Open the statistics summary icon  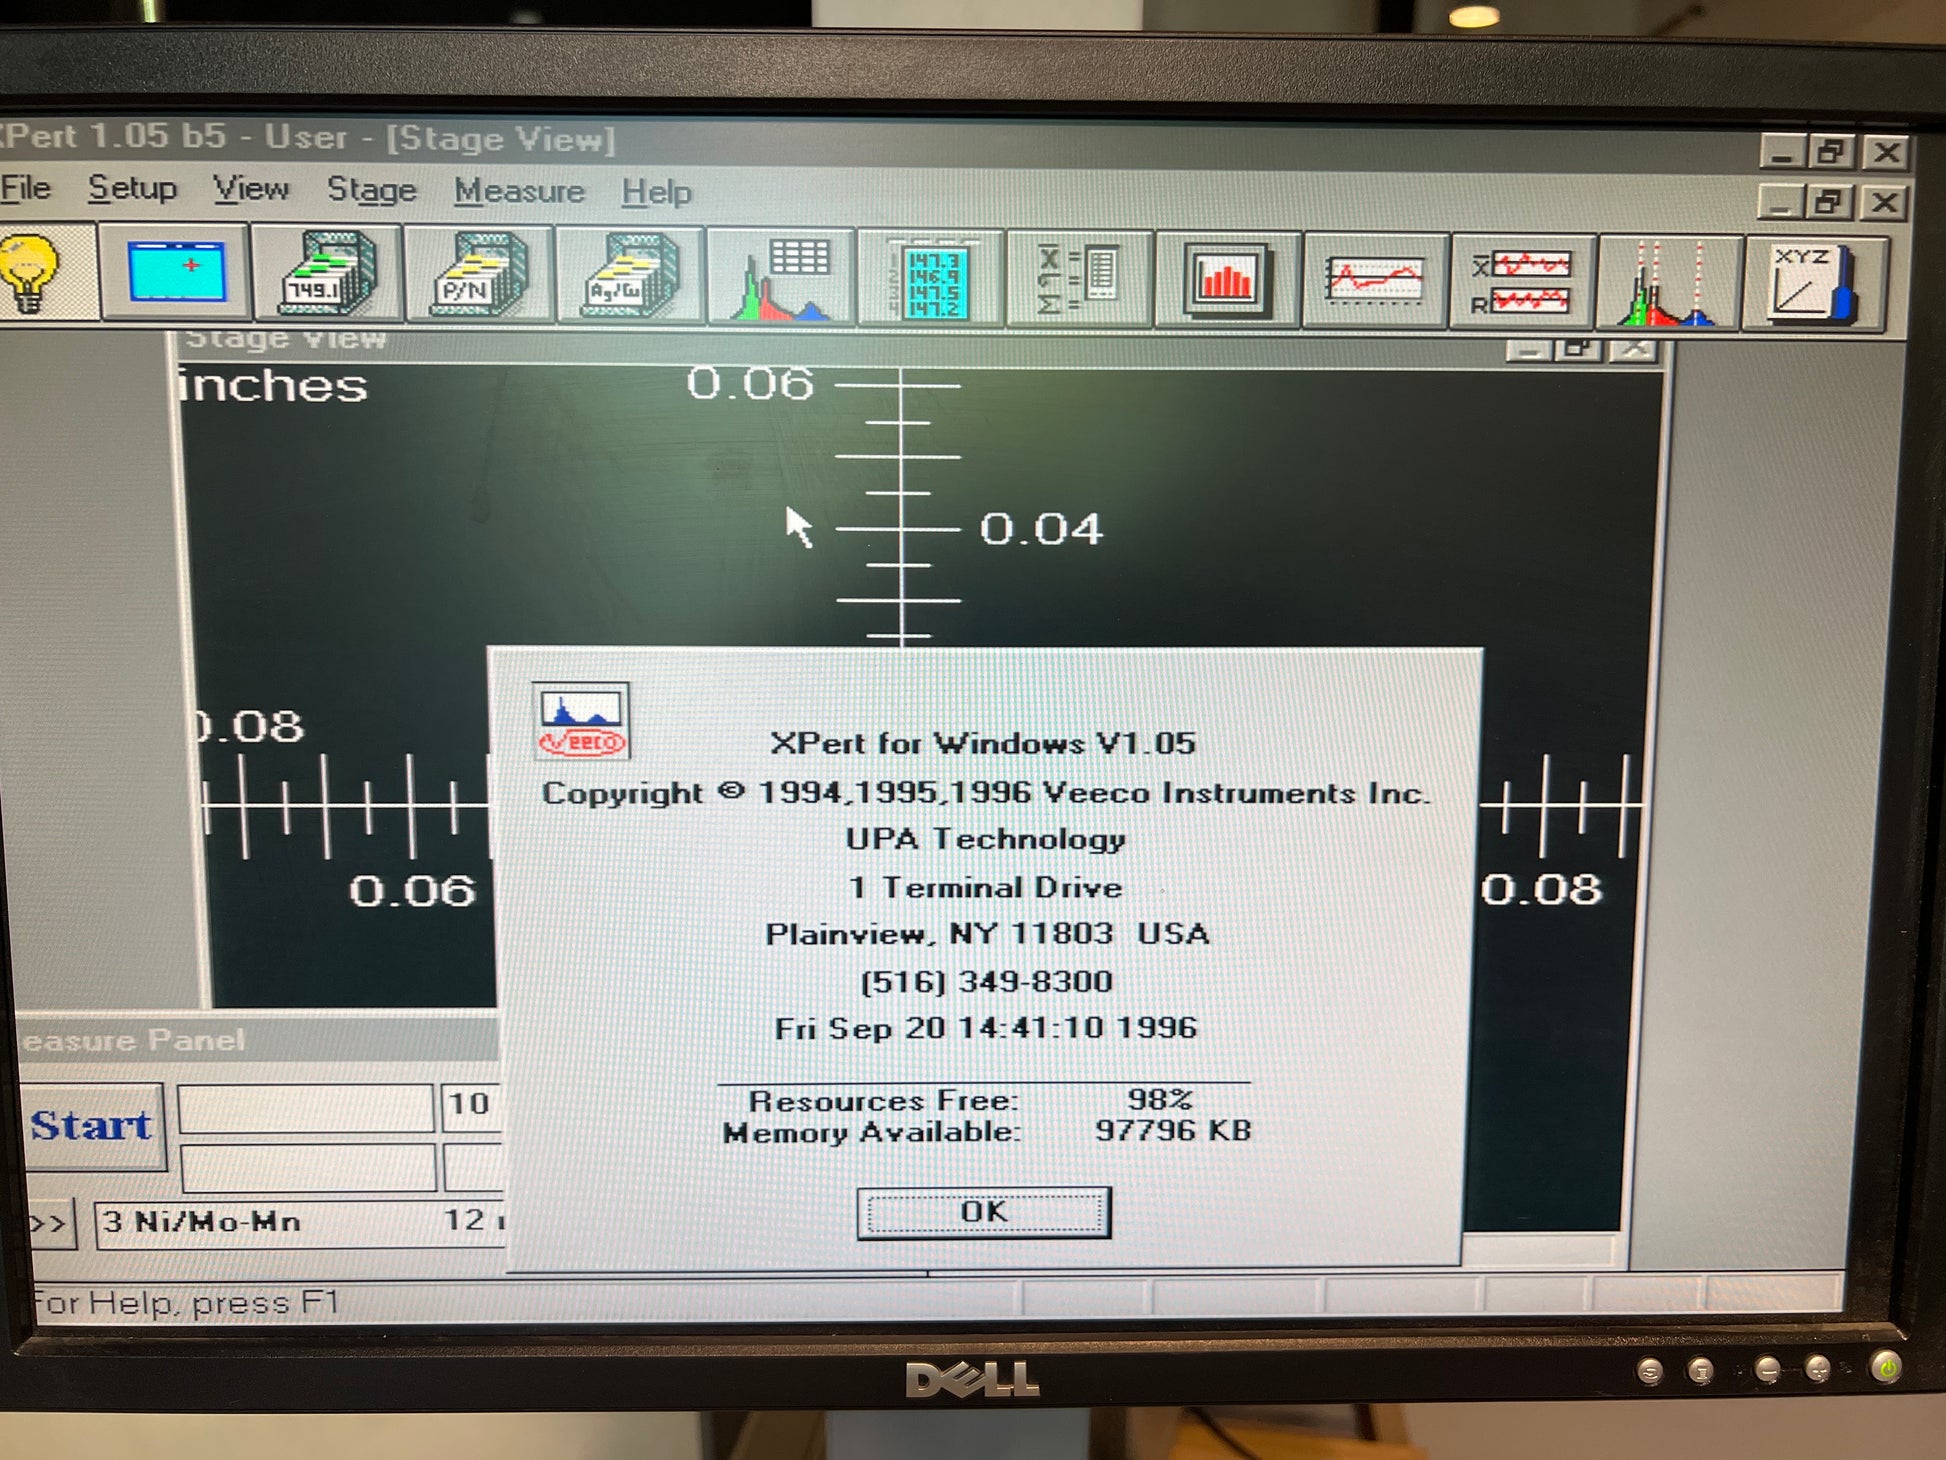(1081, 281)
